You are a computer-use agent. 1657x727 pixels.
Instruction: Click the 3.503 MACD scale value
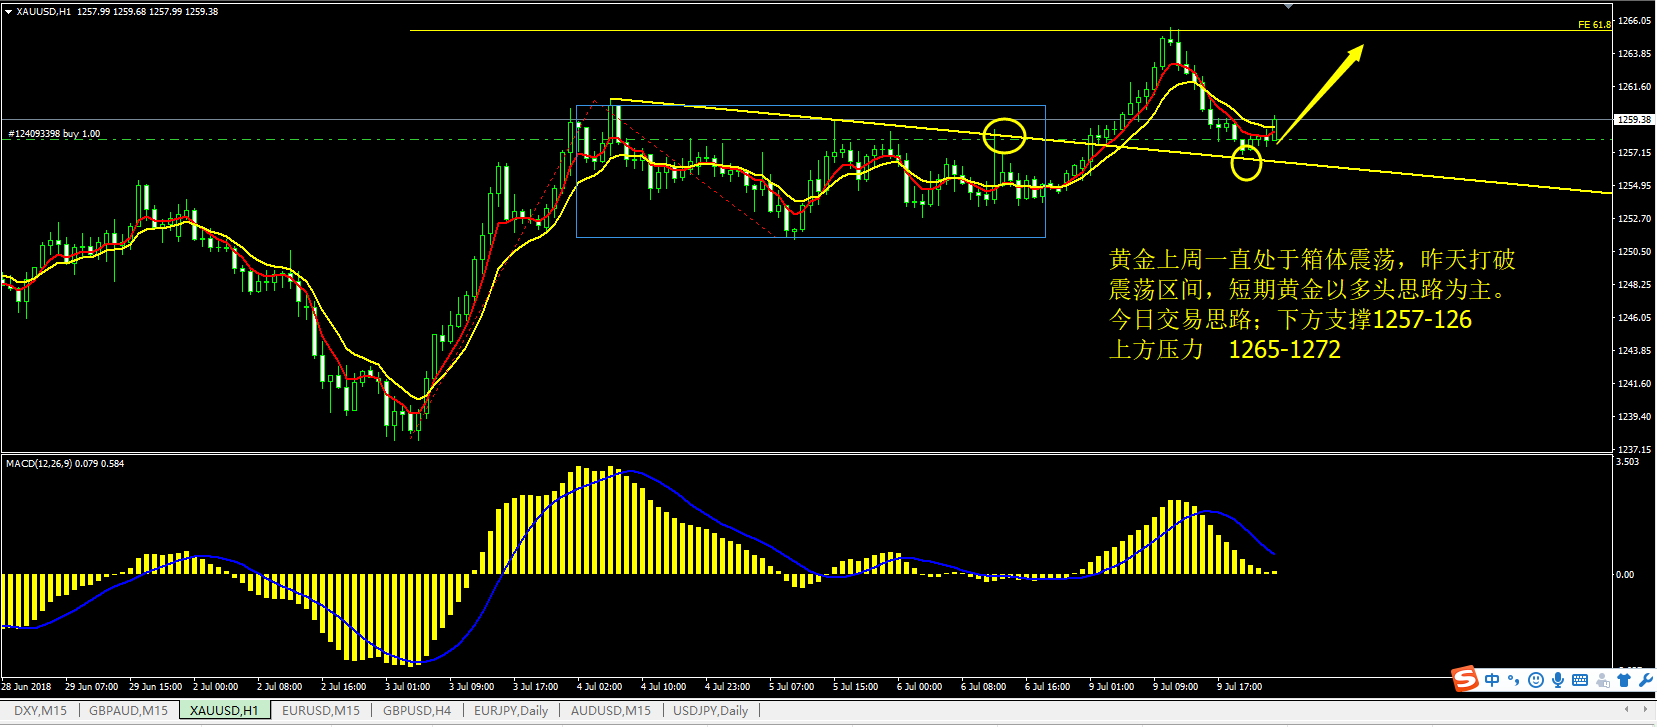(x=1628, y=462)
